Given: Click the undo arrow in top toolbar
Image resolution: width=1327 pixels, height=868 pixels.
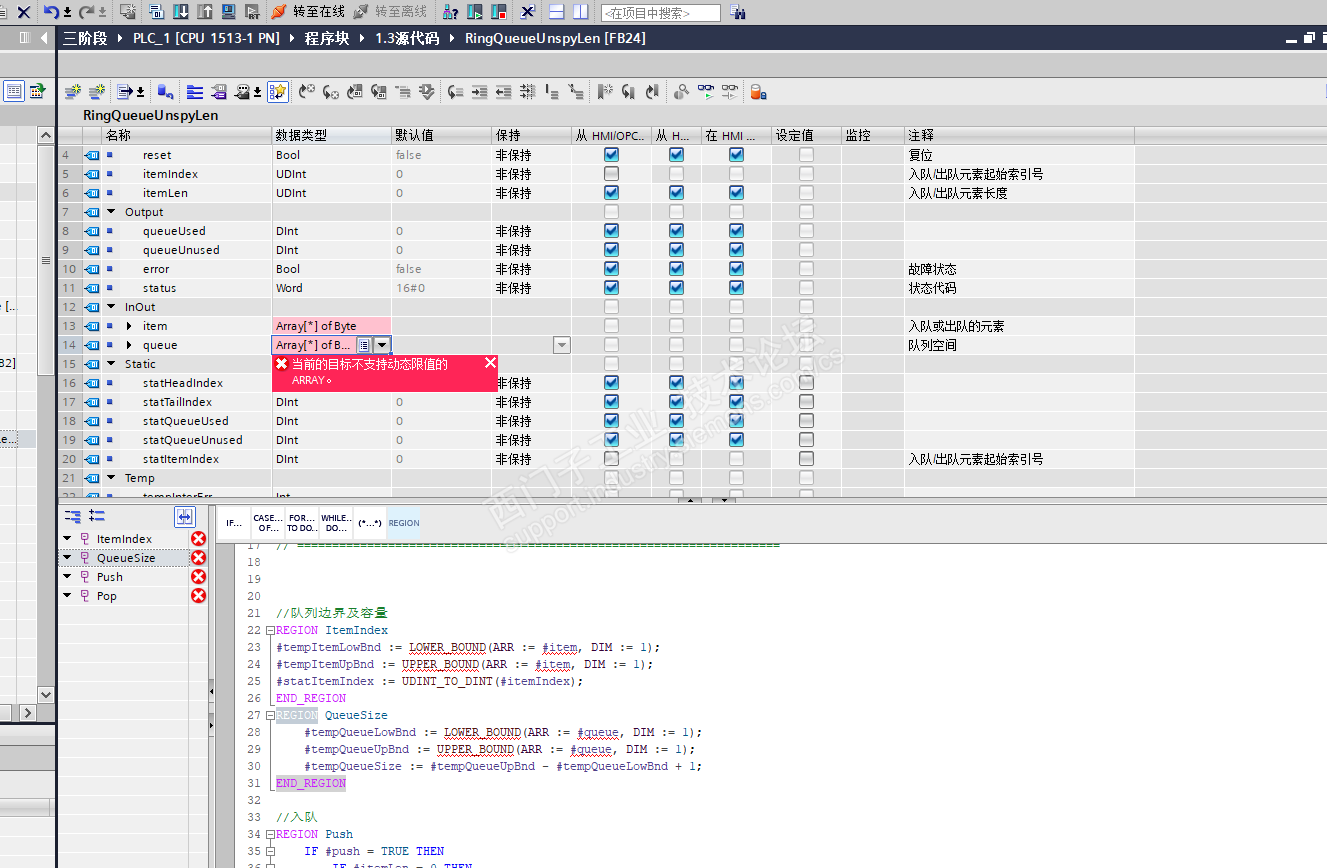Looking at the screenshot, I should 51,12.
